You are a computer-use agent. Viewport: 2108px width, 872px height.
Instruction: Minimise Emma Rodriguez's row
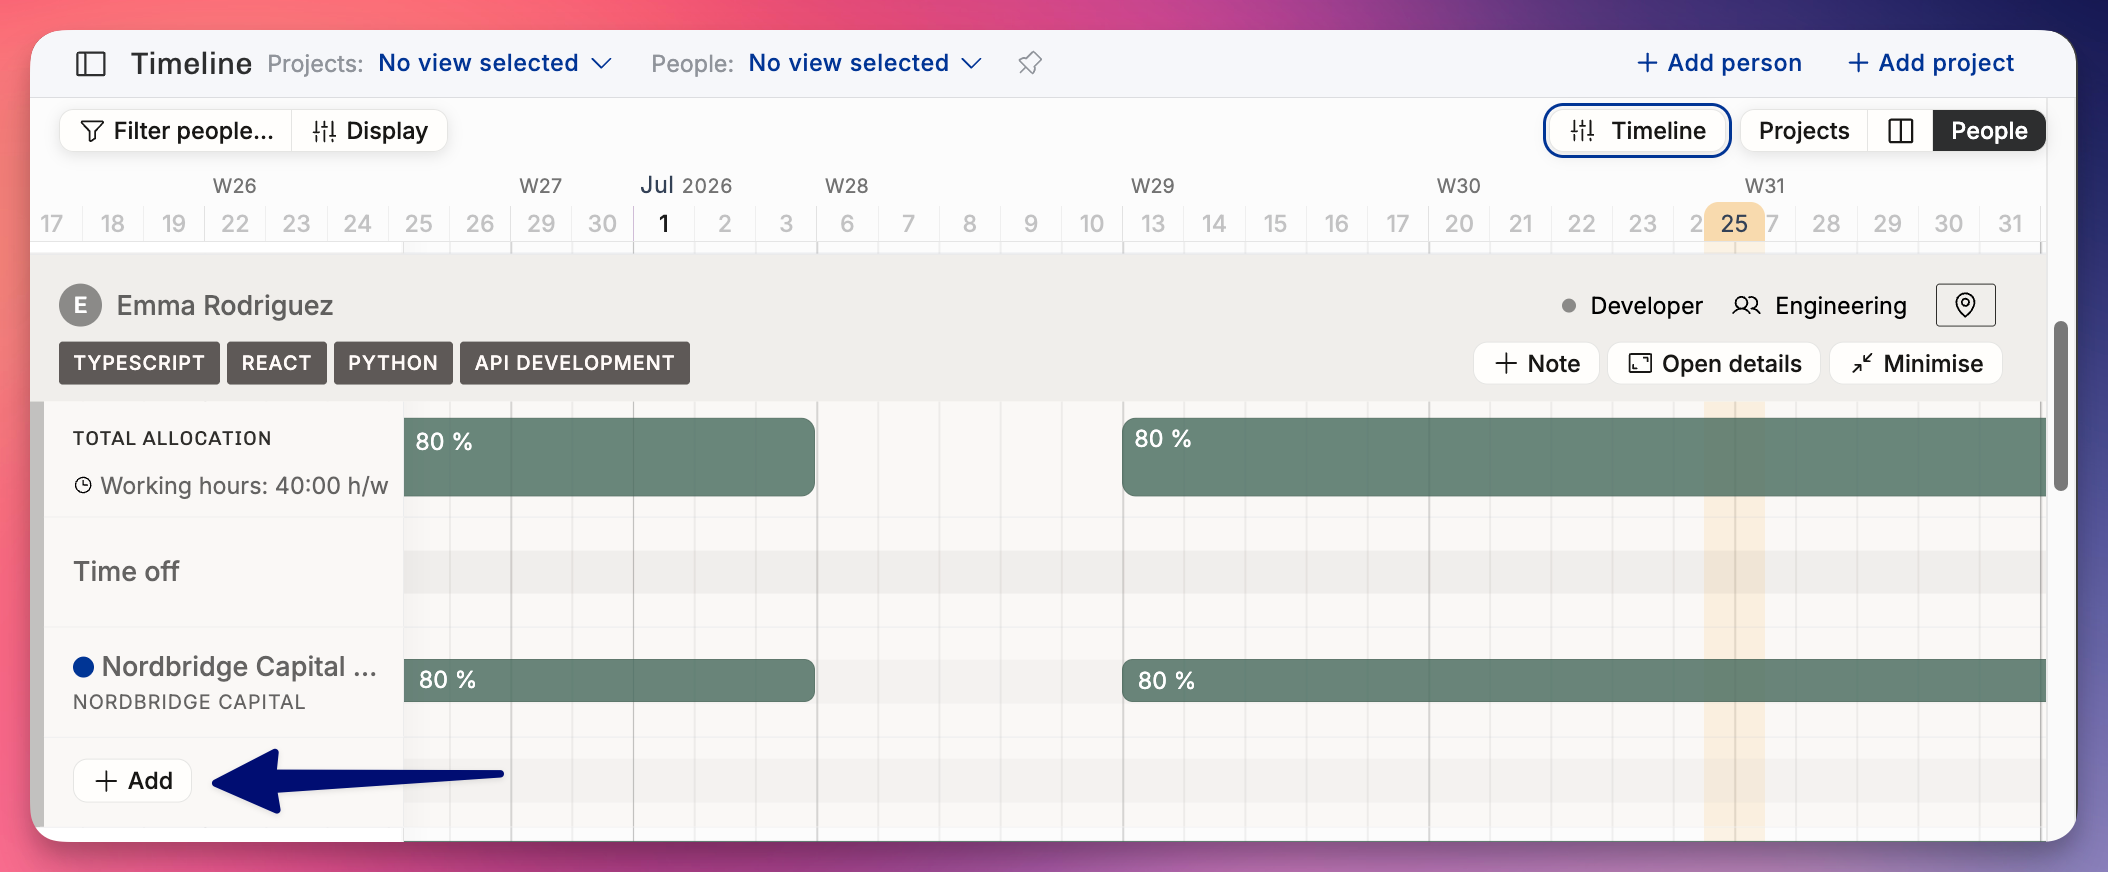pyautogui.click(x=1915, y=363)
